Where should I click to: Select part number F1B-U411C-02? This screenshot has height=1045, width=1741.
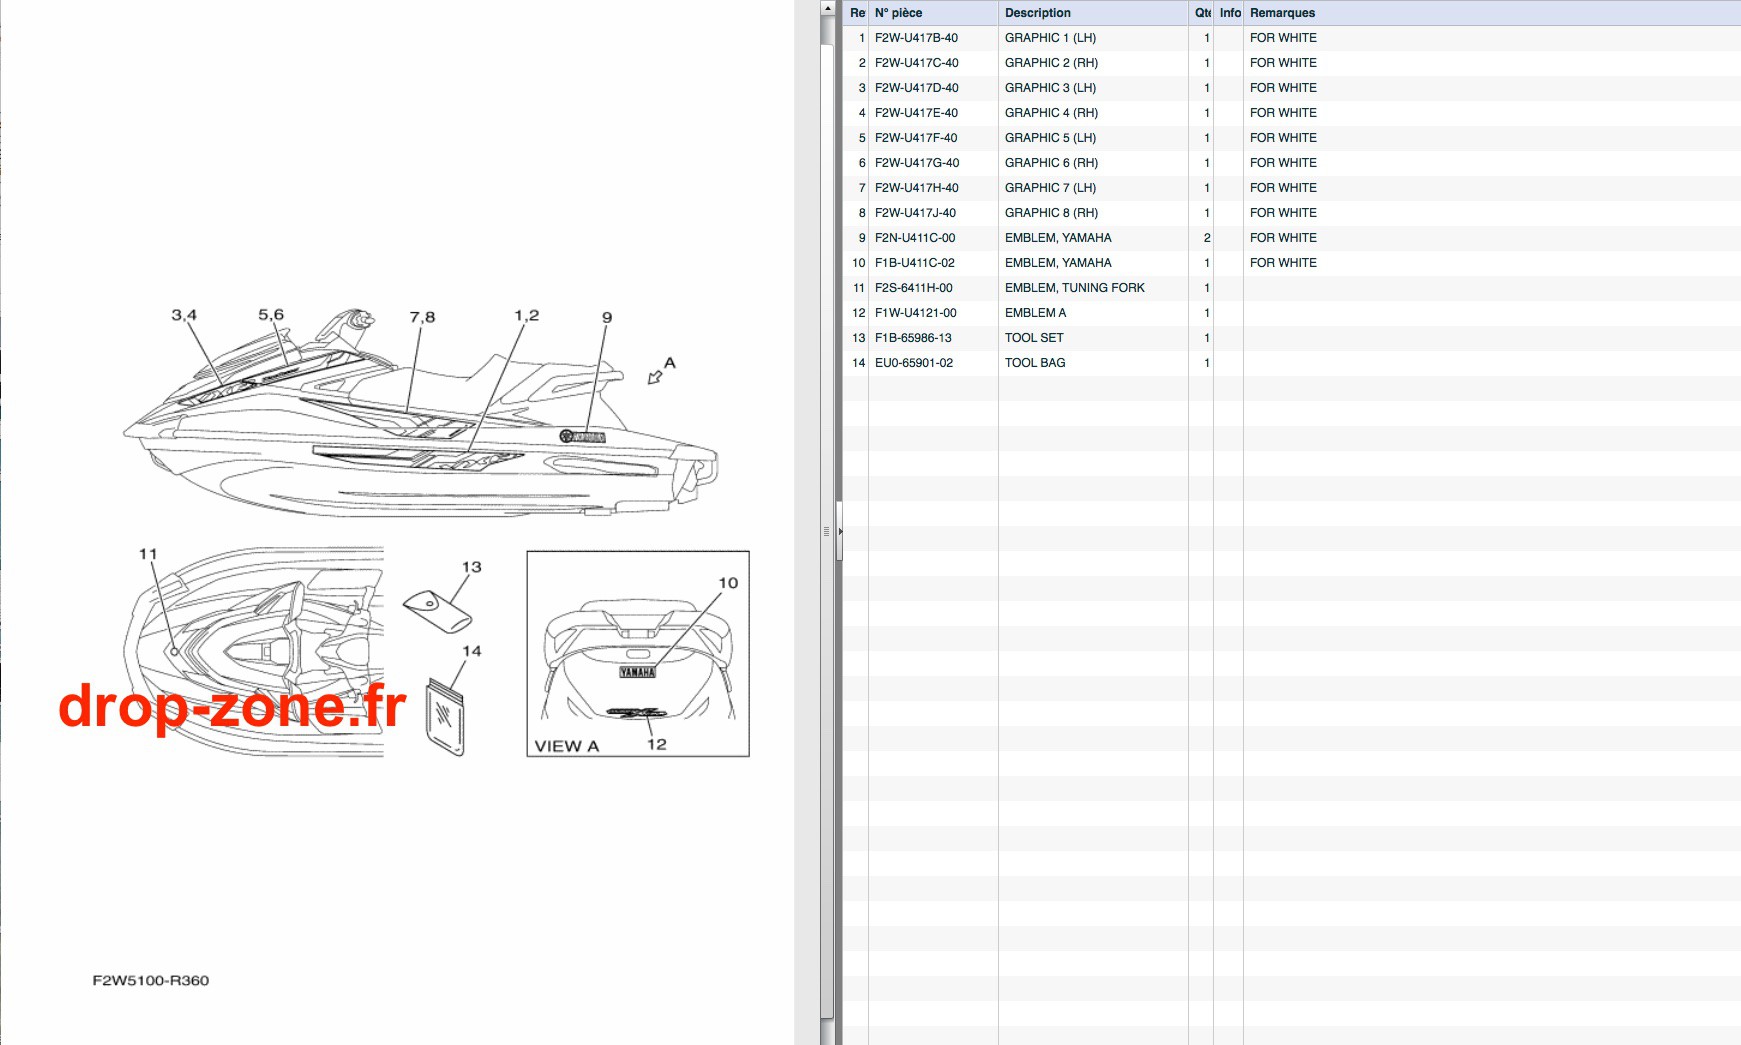pos(915,263)
